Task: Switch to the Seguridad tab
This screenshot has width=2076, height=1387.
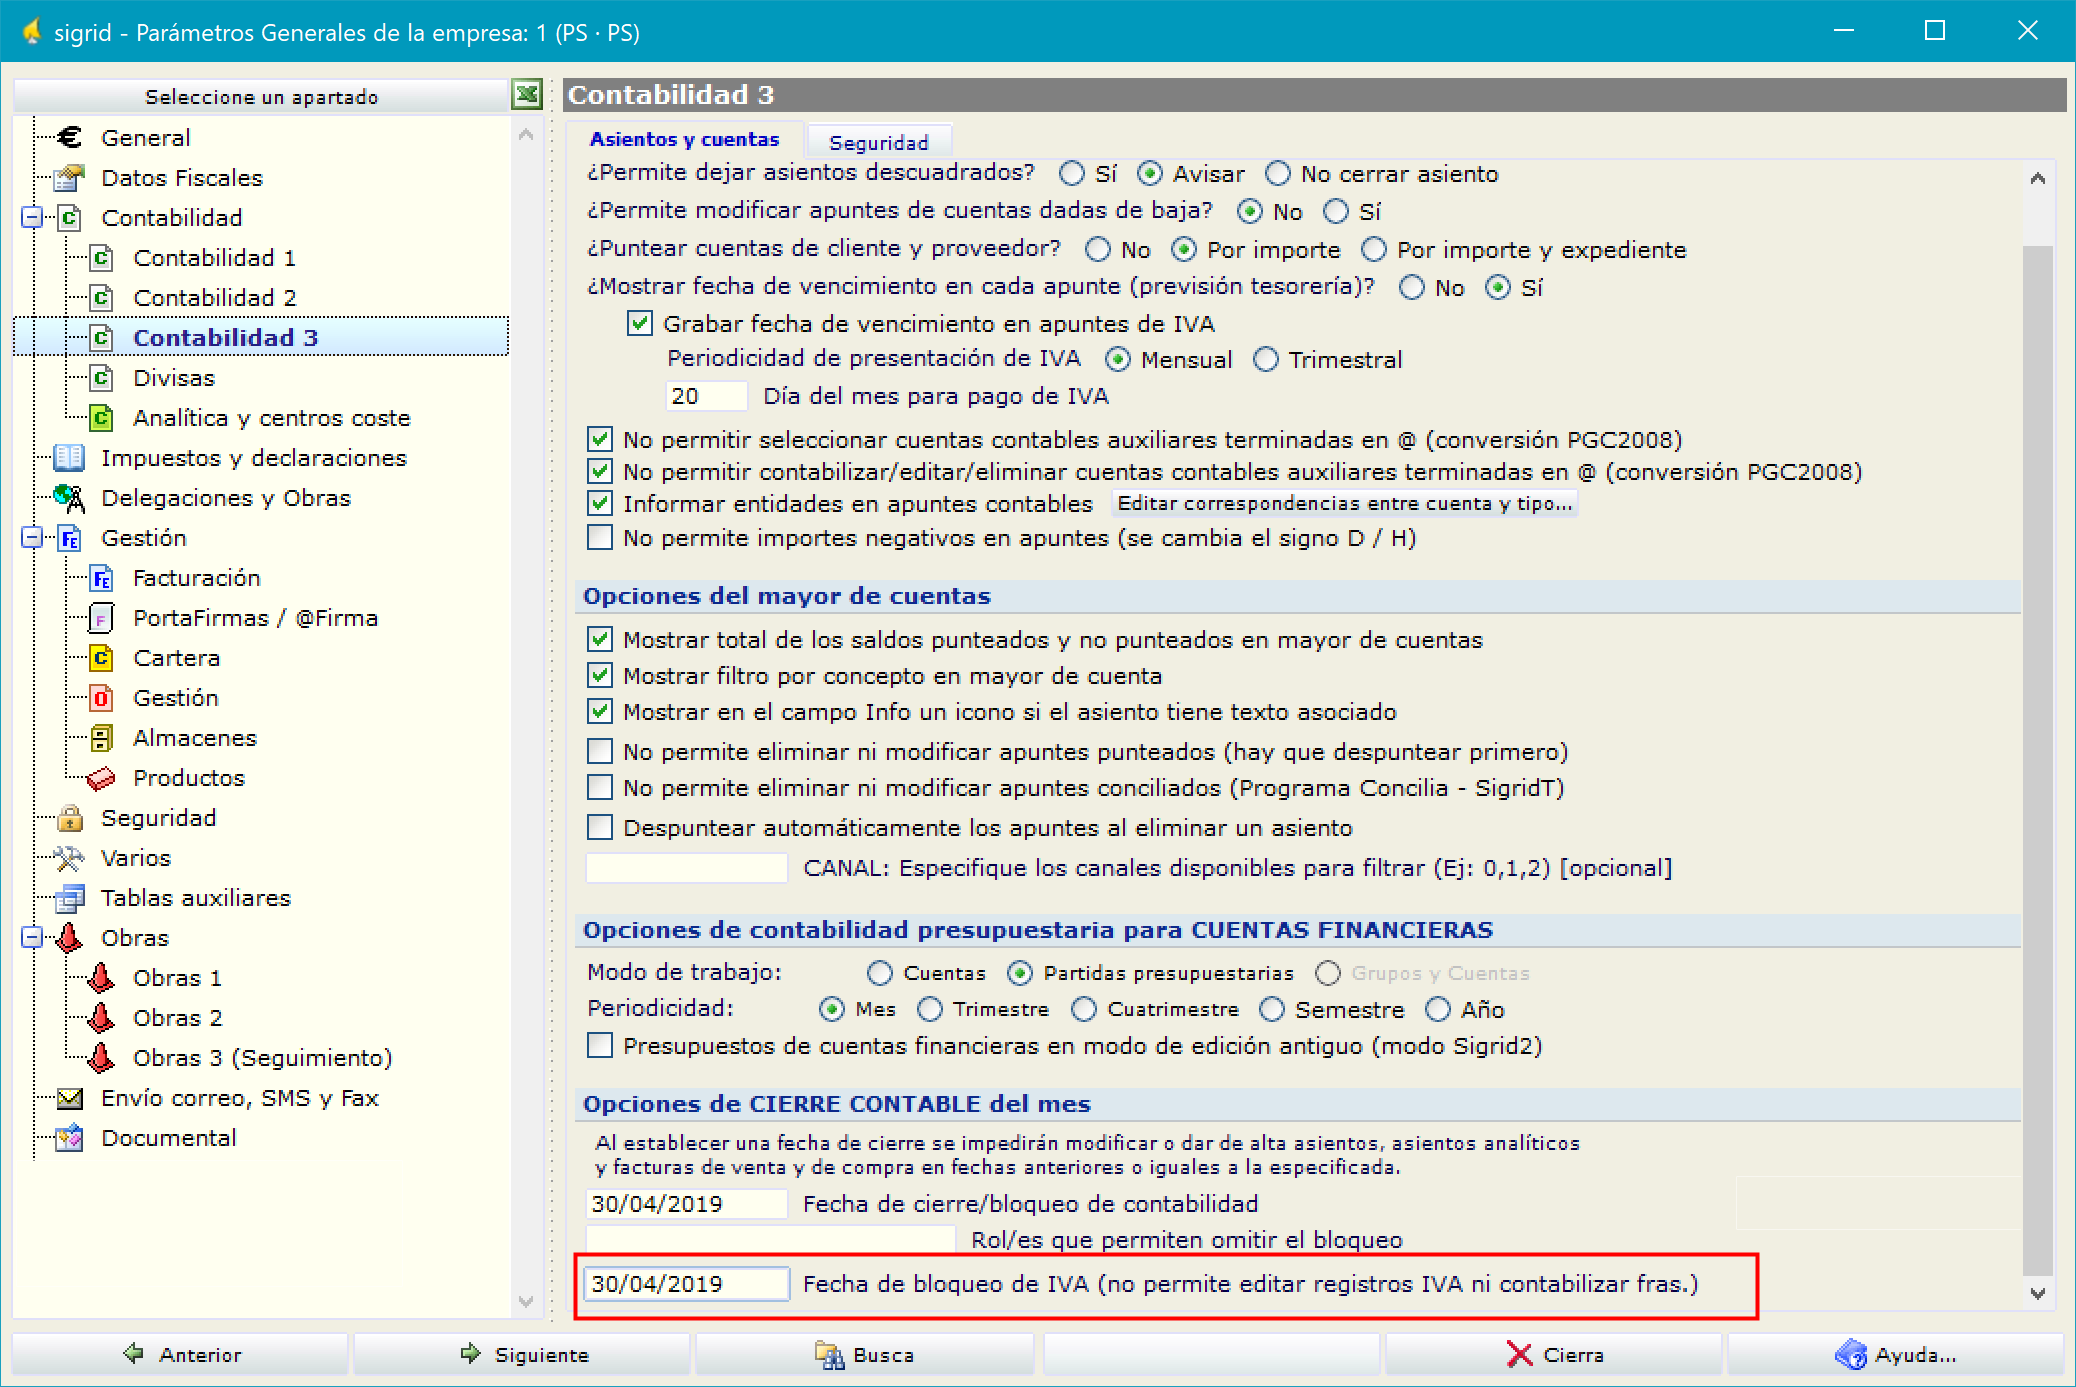Action: [879, 142]
